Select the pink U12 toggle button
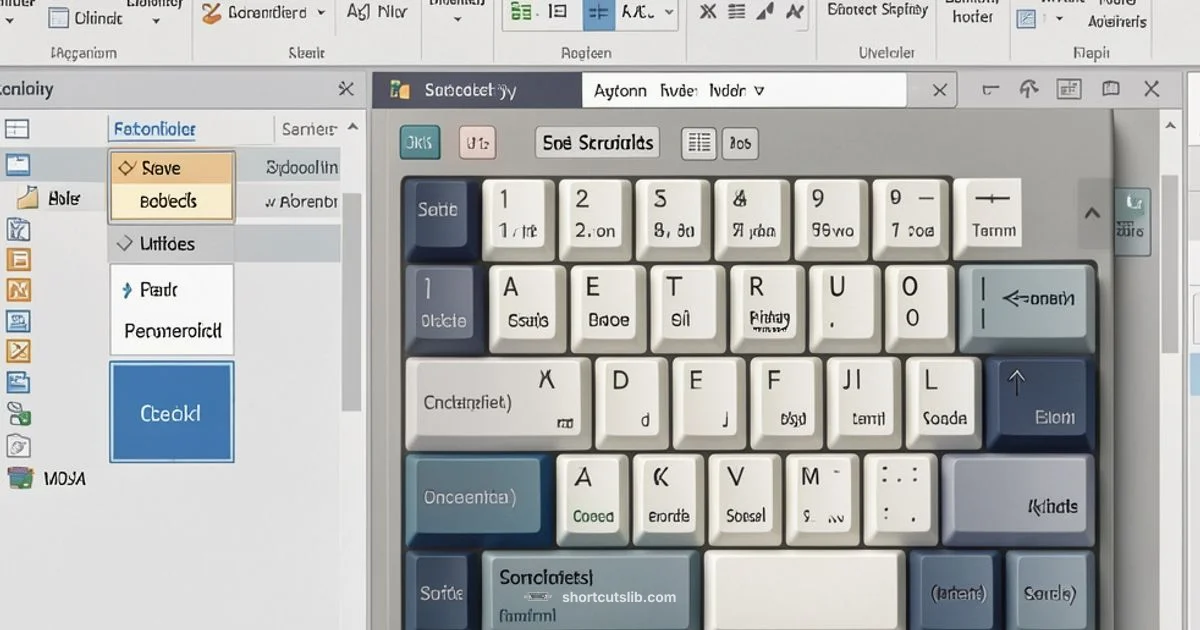Image resolution: width=1200 pixels, height=630 pixels. (x=477, y=142)
